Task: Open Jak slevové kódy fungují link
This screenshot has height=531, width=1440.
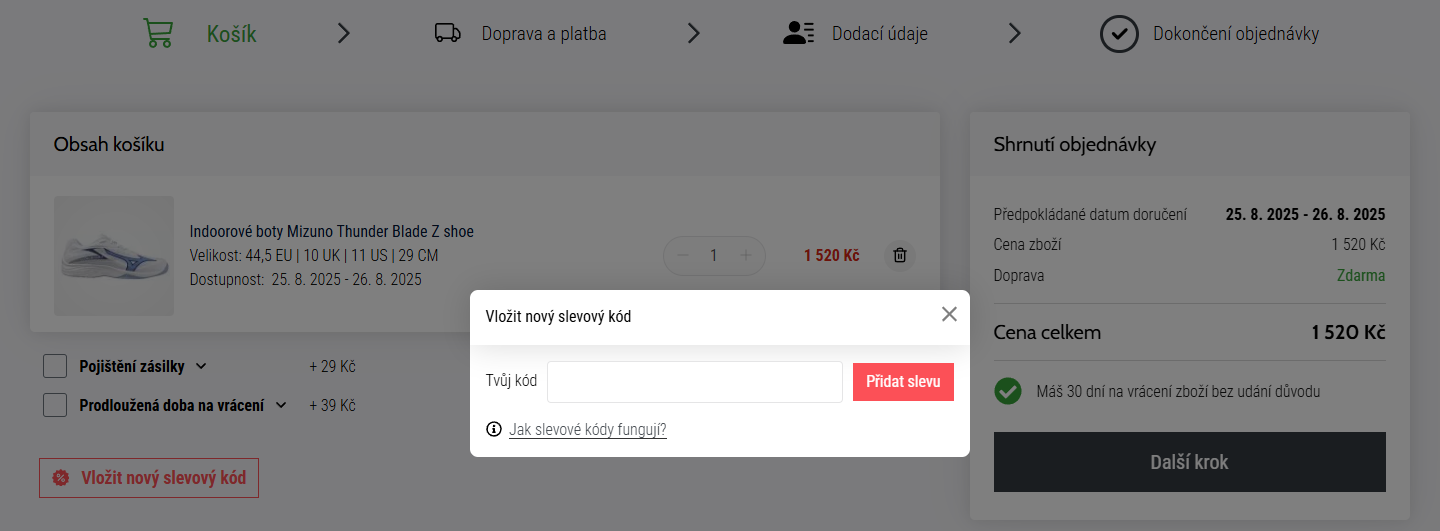Action: click(x=587, y=430)
